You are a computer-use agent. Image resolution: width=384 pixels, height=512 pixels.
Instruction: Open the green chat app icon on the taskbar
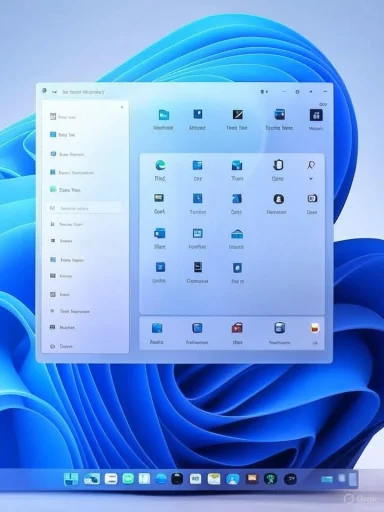(x=128, y=479)
